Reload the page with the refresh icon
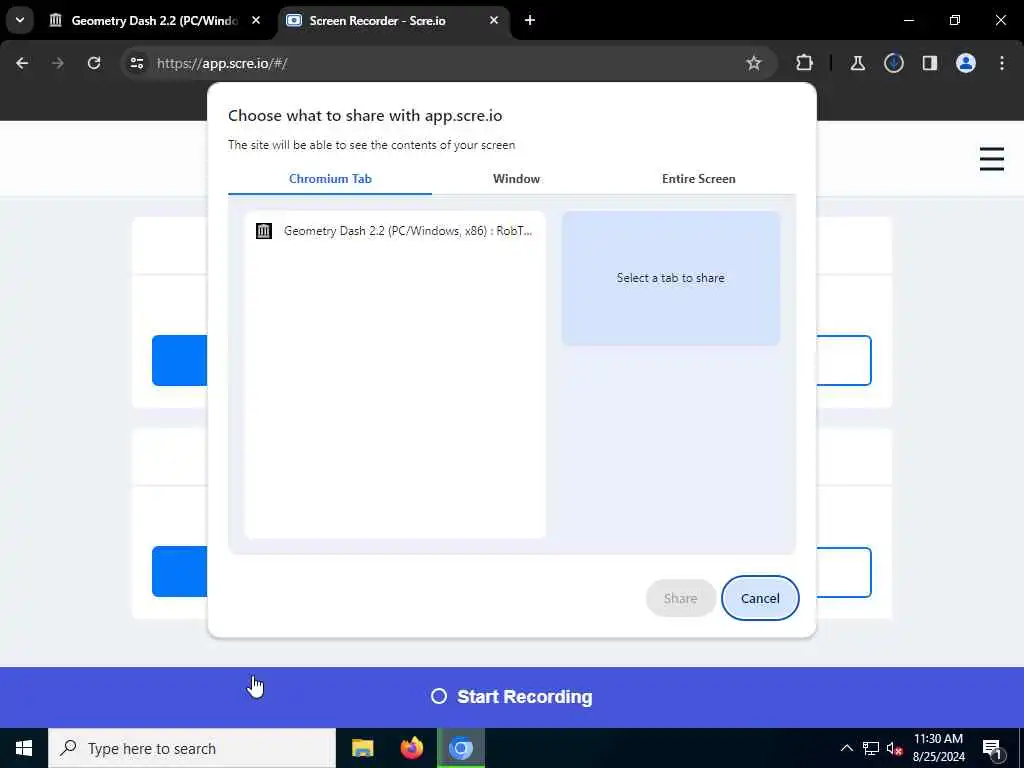This screenshot has height=768, width=1024. (x=94, y=63)
